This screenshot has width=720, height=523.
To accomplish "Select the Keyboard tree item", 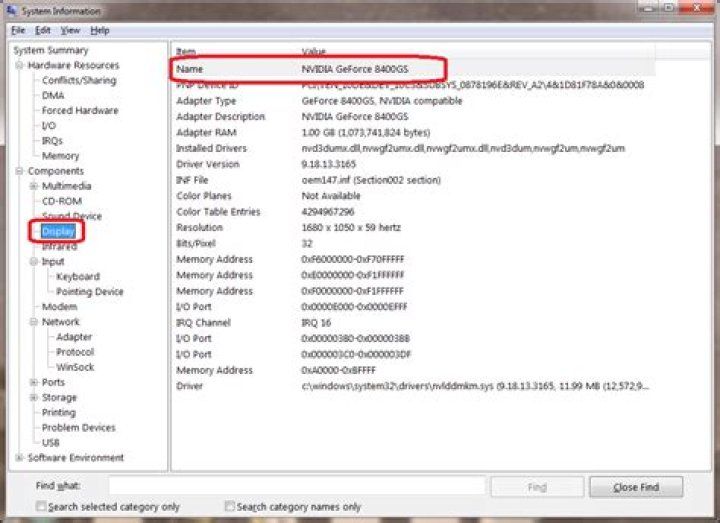I will click(78, 276).
